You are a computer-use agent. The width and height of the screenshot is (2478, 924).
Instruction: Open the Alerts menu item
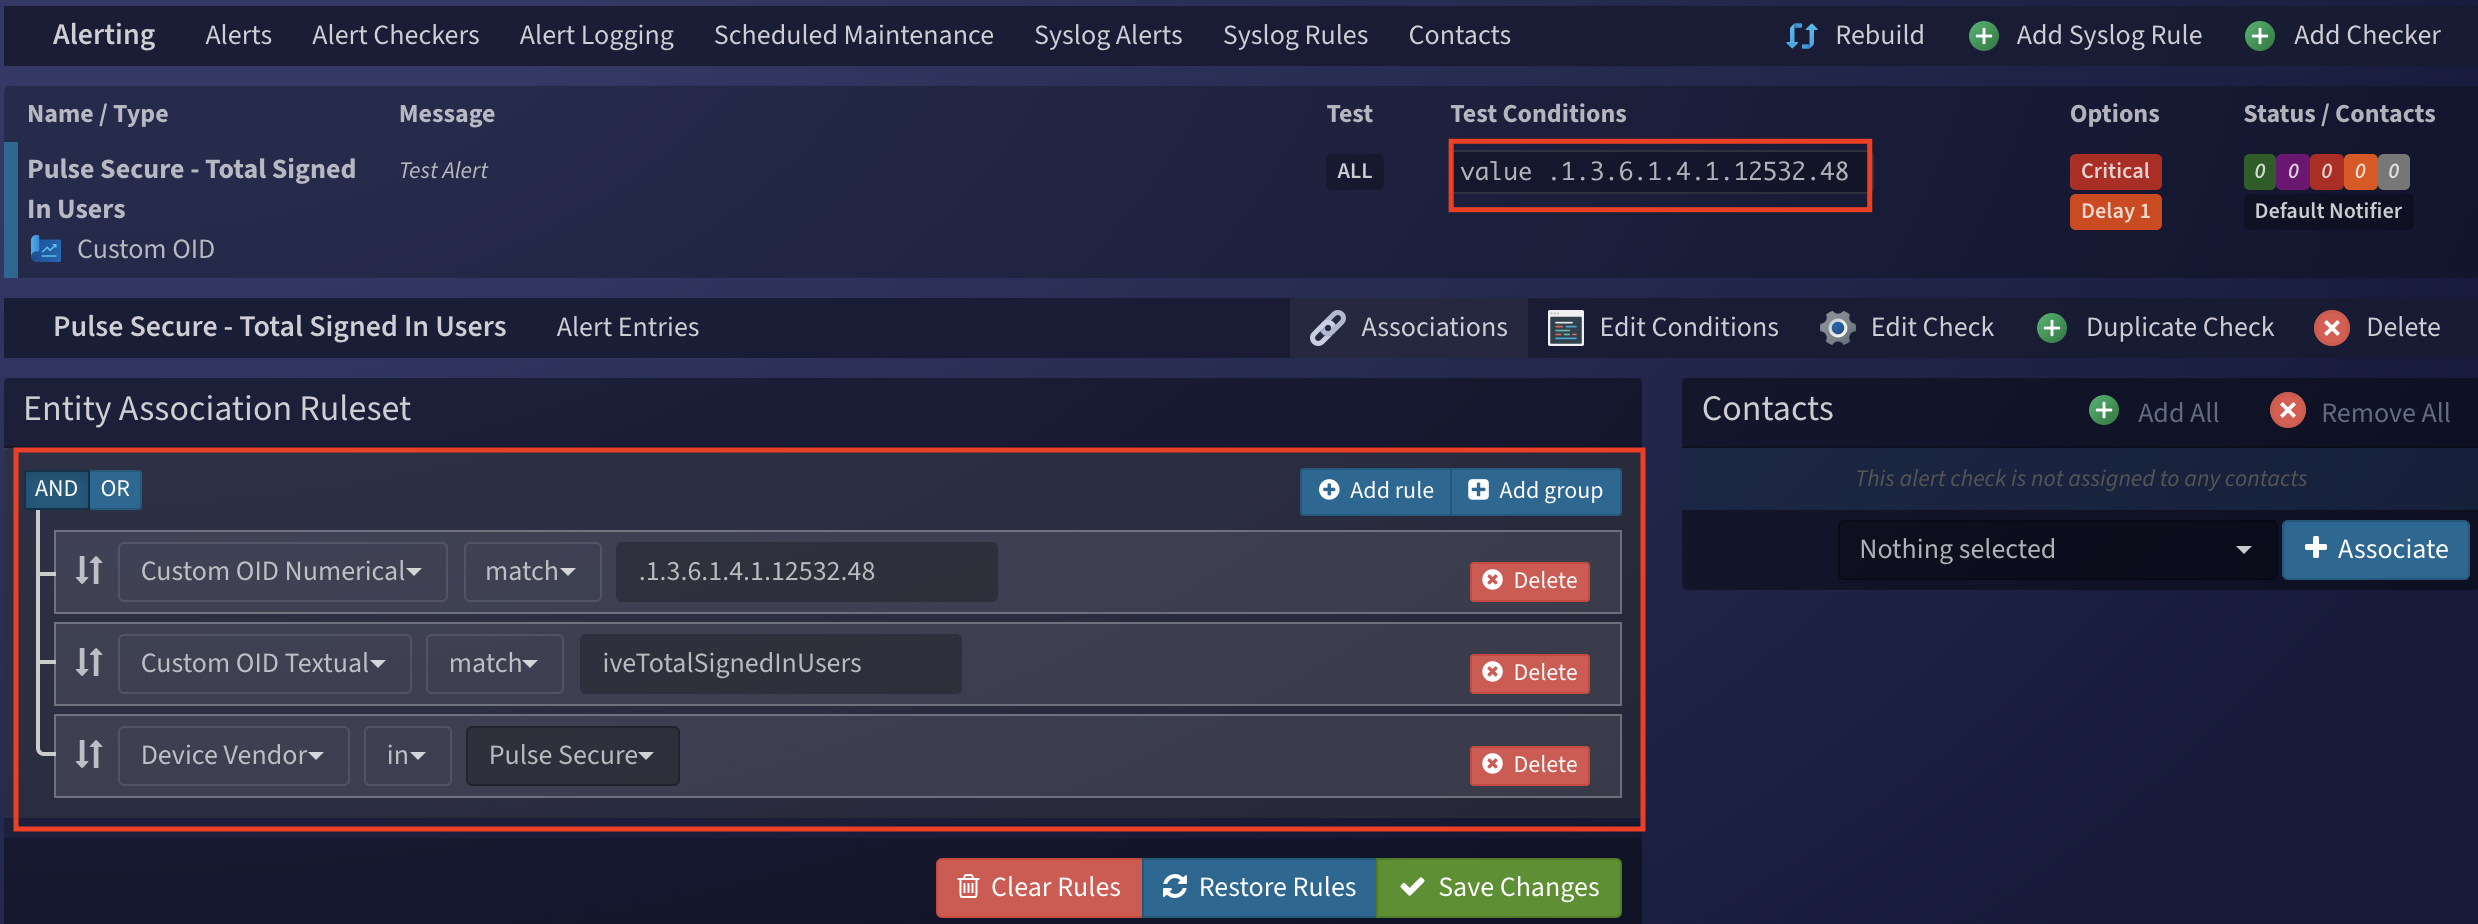[238, 35]
